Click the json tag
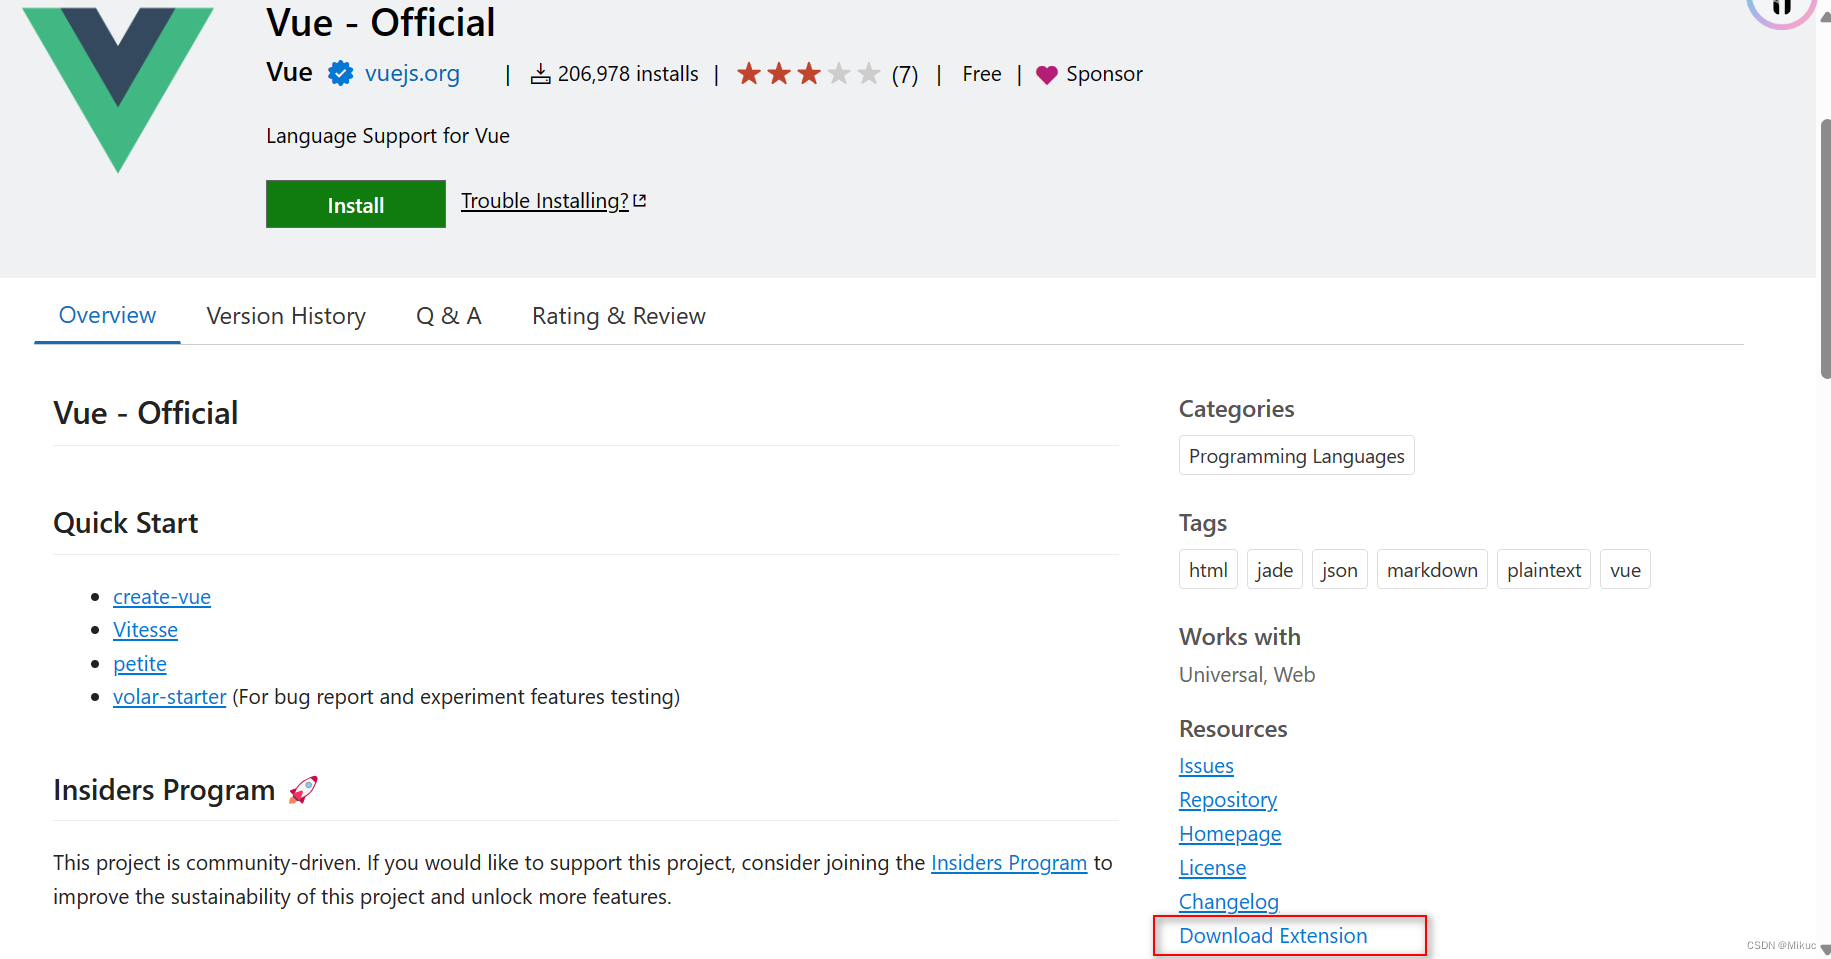Image resolution: width=1831 pixels, height=959 pixels. click(1339, 570)
